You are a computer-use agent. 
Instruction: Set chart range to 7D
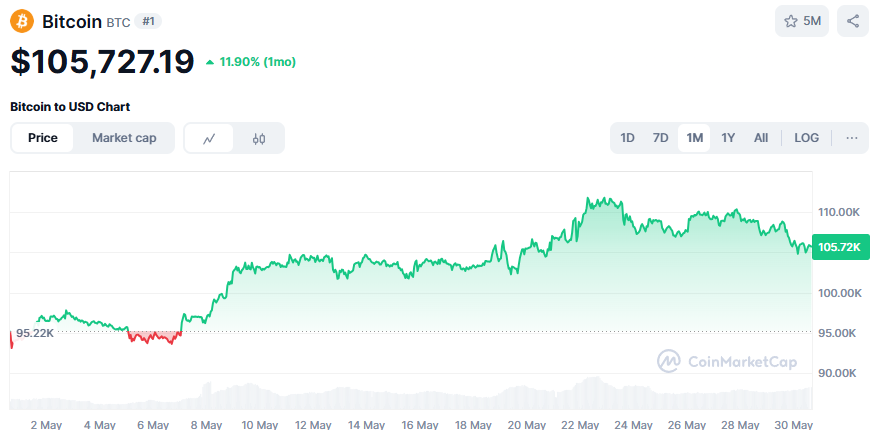tap(660, 138)
